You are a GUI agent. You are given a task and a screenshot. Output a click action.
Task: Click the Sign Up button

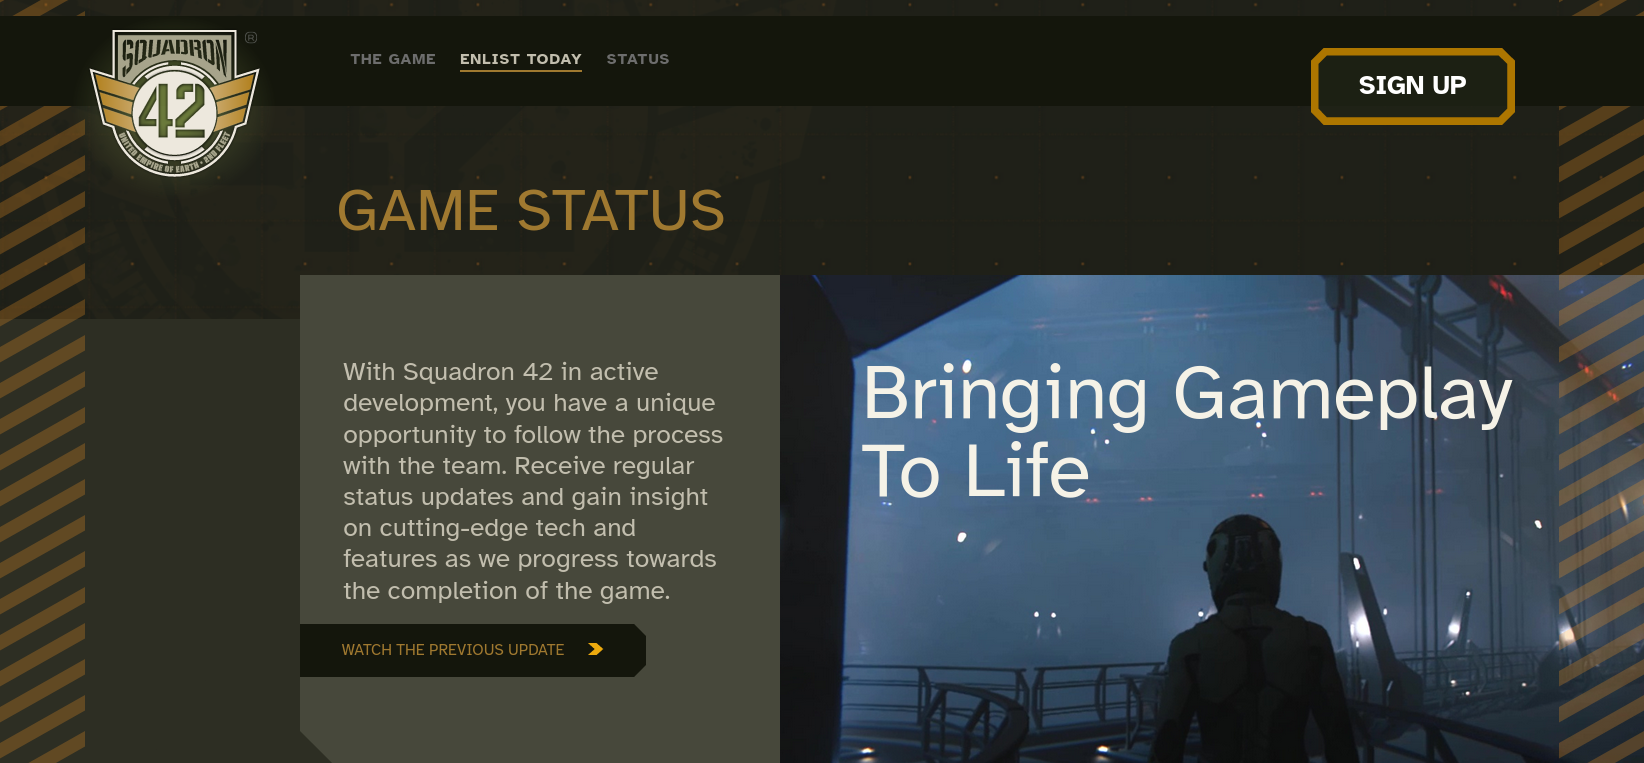click(x=1413, y=86)
